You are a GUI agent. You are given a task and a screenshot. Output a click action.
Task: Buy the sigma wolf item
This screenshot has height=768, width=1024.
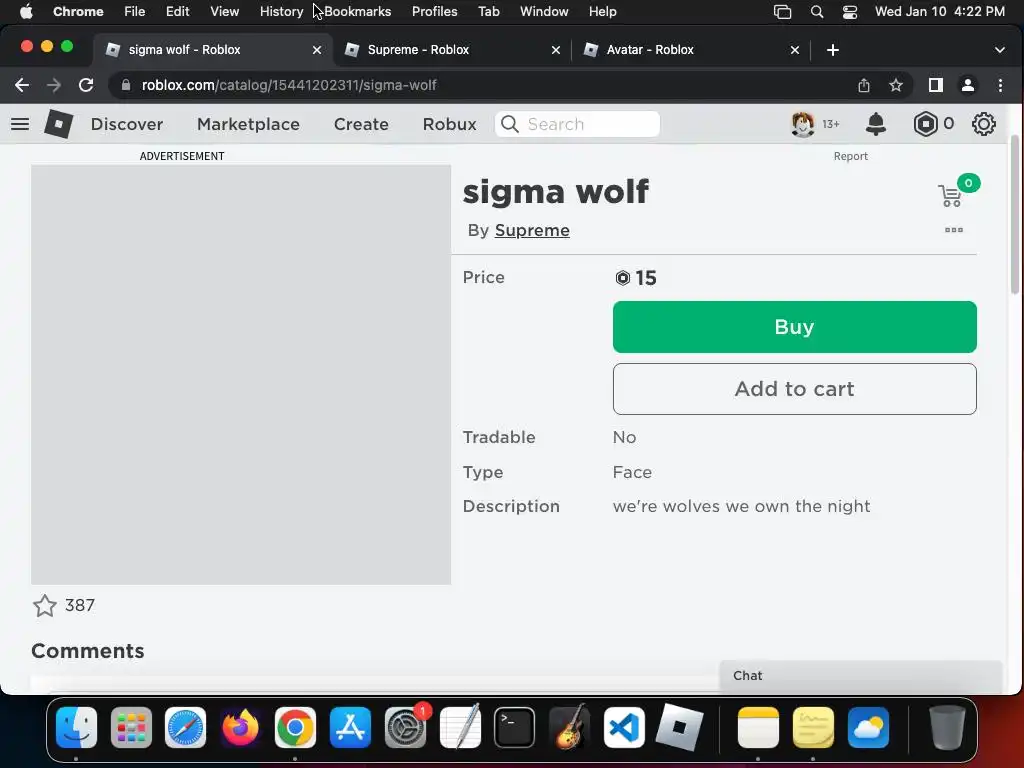pyautogui.click(x=795, y=327)
